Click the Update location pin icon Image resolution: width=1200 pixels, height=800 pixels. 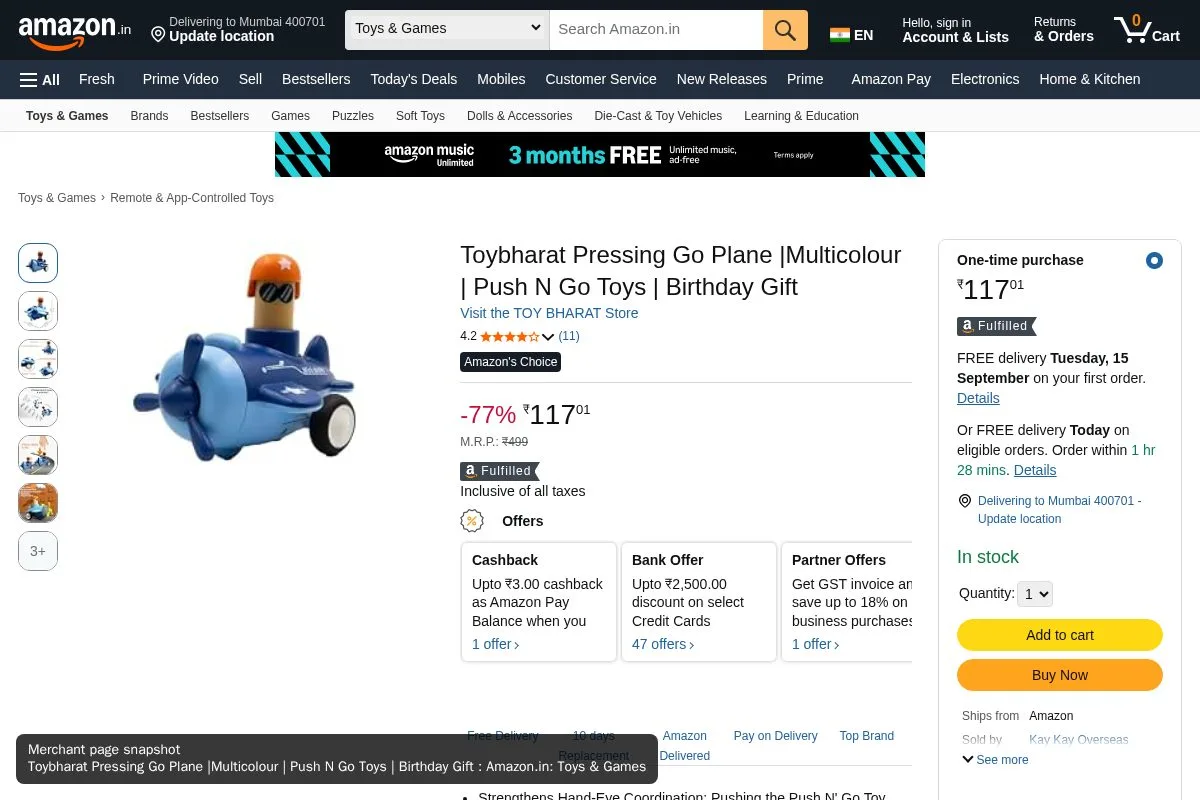coord(158,35)
